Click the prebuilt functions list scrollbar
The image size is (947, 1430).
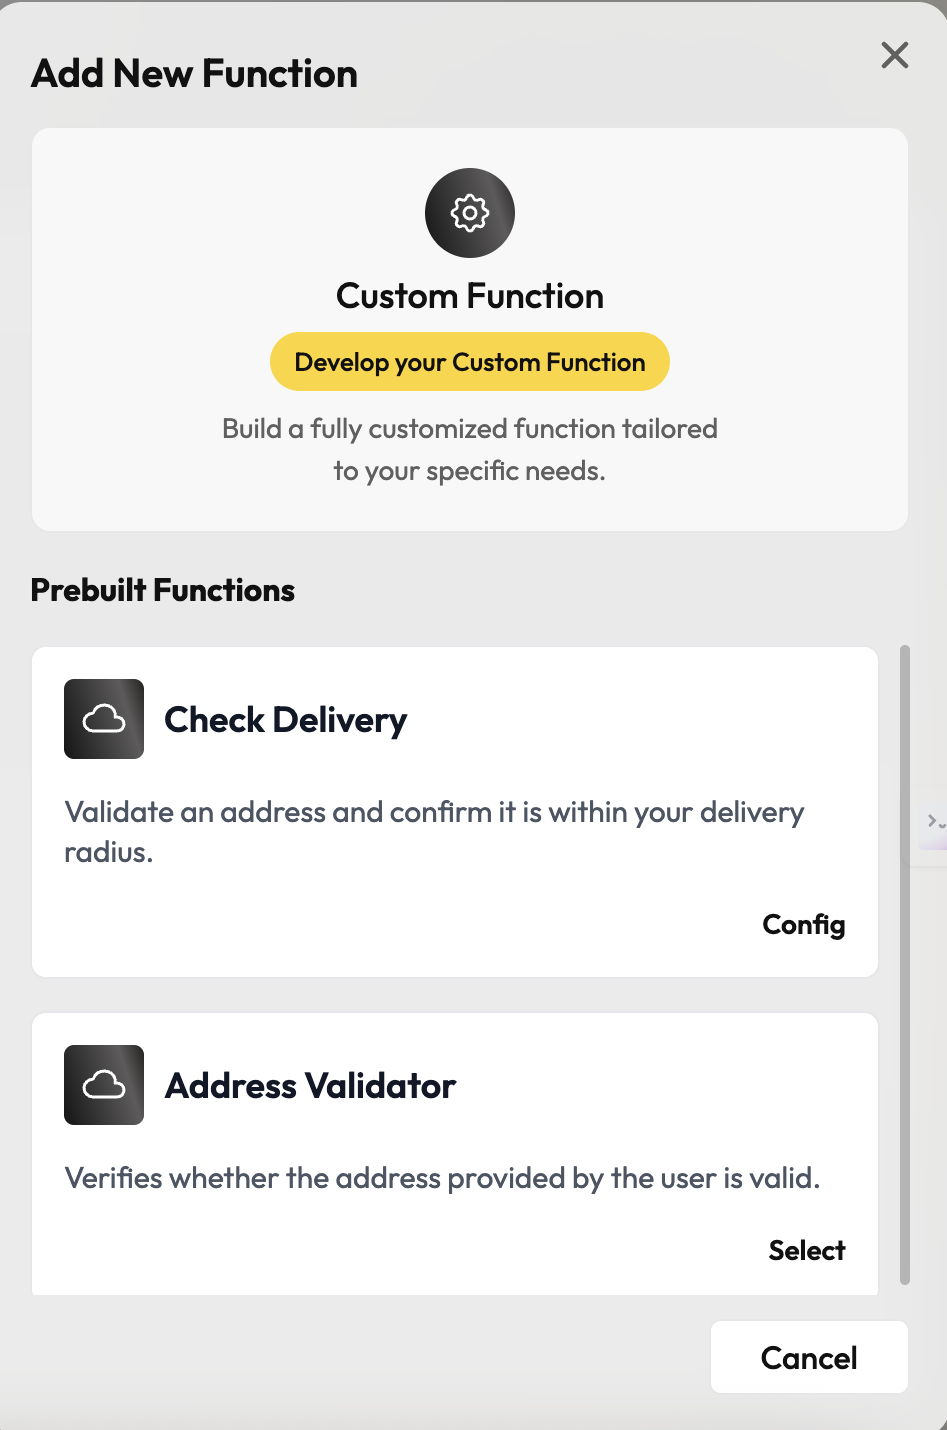pyautogui.click(x=905, y=964)
